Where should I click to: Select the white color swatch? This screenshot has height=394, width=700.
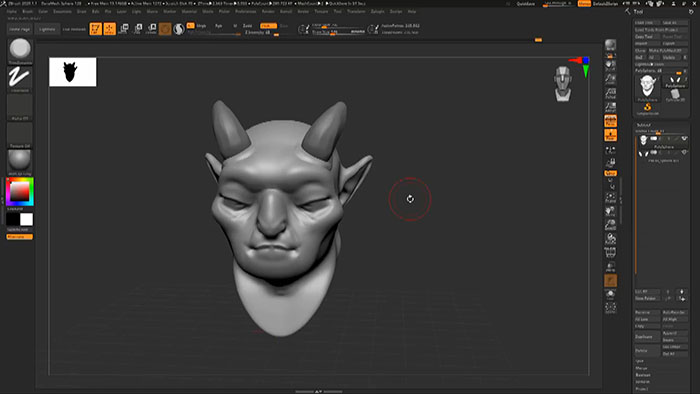pos(26,219)
